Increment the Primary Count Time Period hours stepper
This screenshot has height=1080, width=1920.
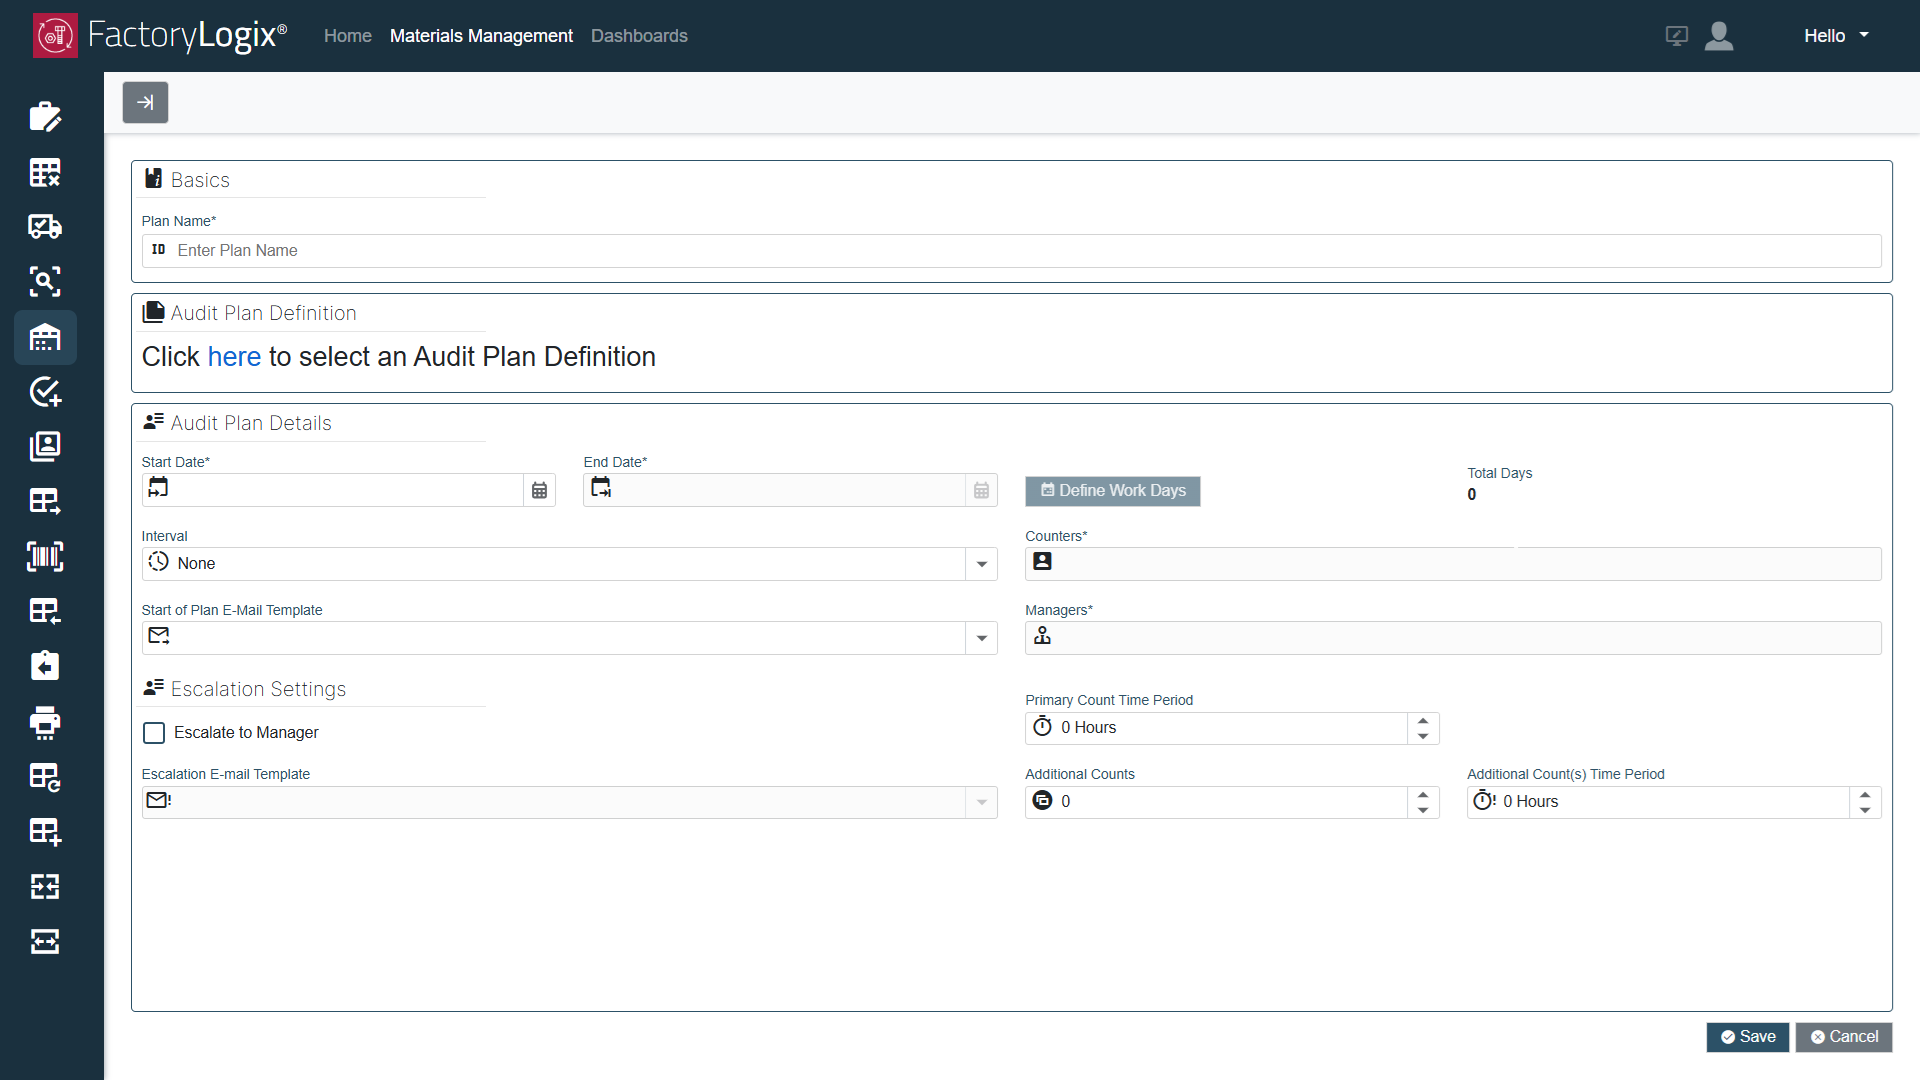coord(1422,721)
